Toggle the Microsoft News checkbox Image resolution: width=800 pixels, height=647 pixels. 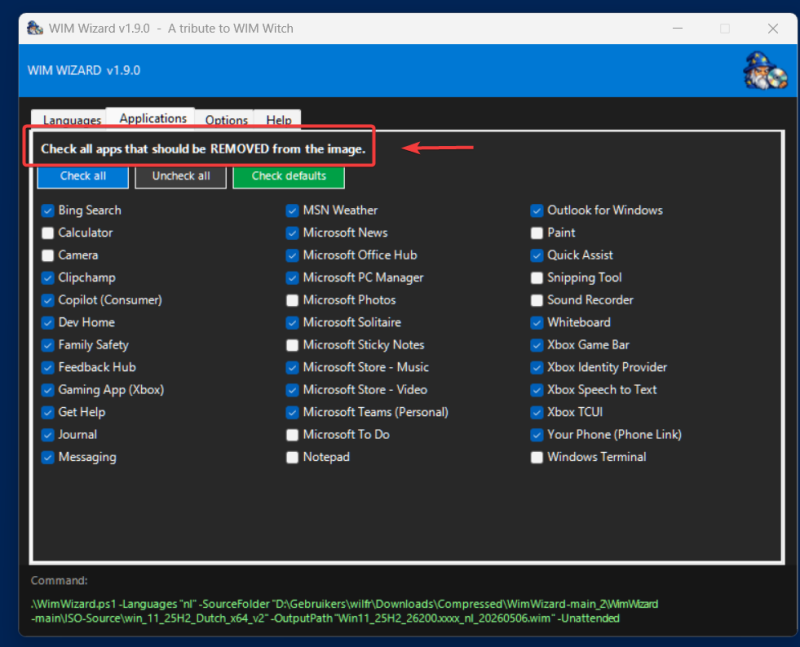tap(292, 233)
